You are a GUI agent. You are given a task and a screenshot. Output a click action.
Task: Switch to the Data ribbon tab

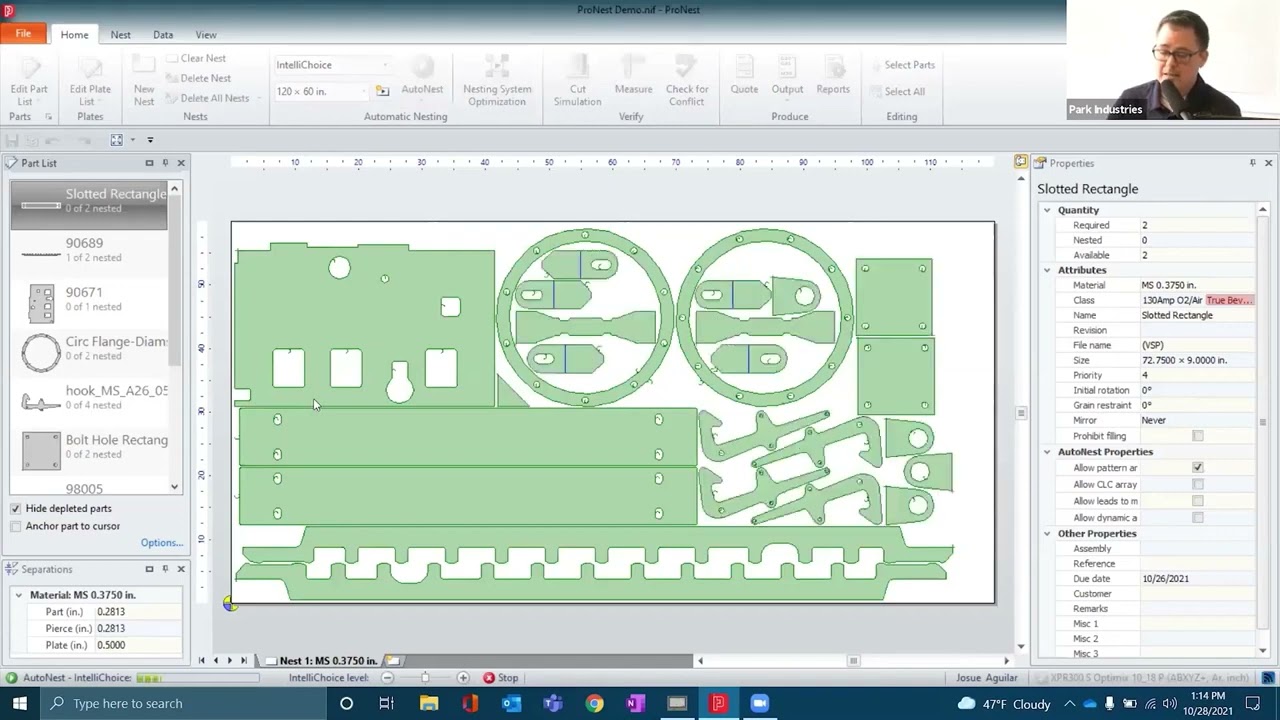(163, 34)
